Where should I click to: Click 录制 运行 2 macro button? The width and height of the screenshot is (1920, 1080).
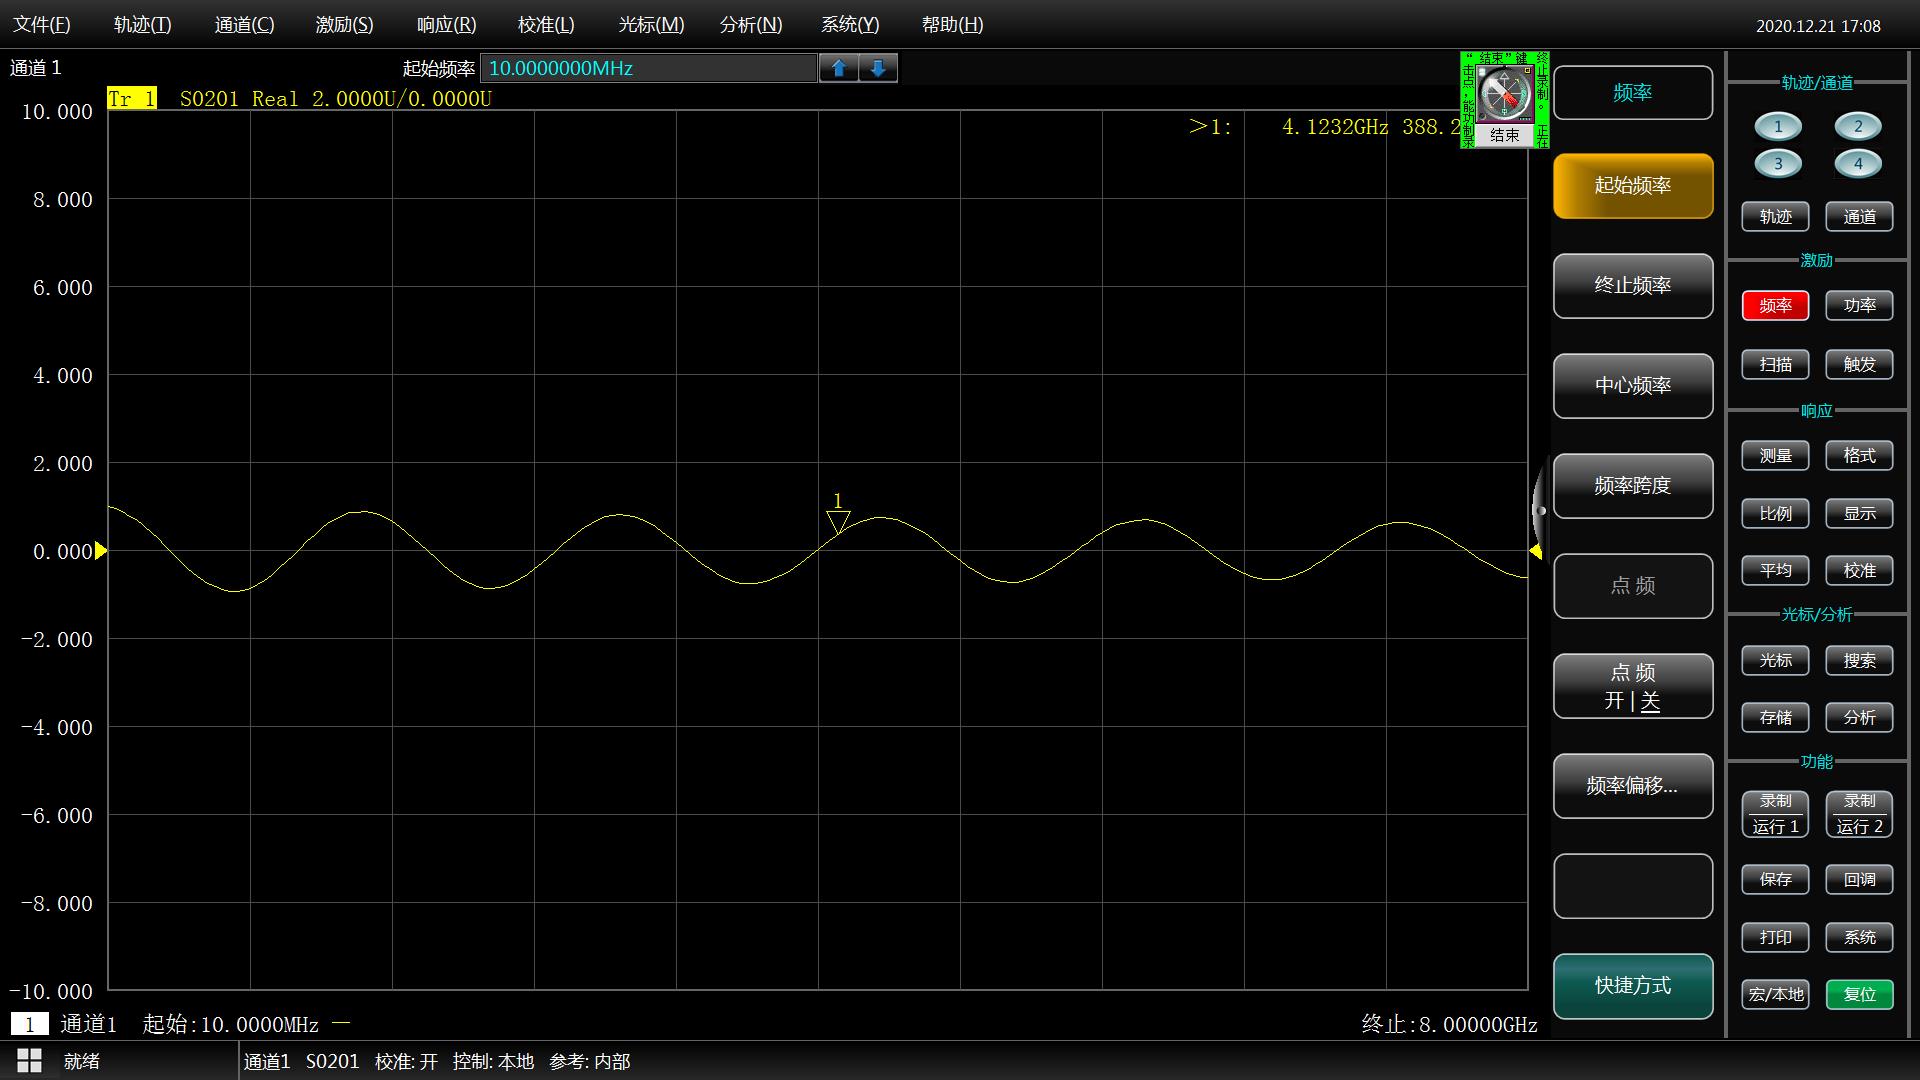[1859, 814]
